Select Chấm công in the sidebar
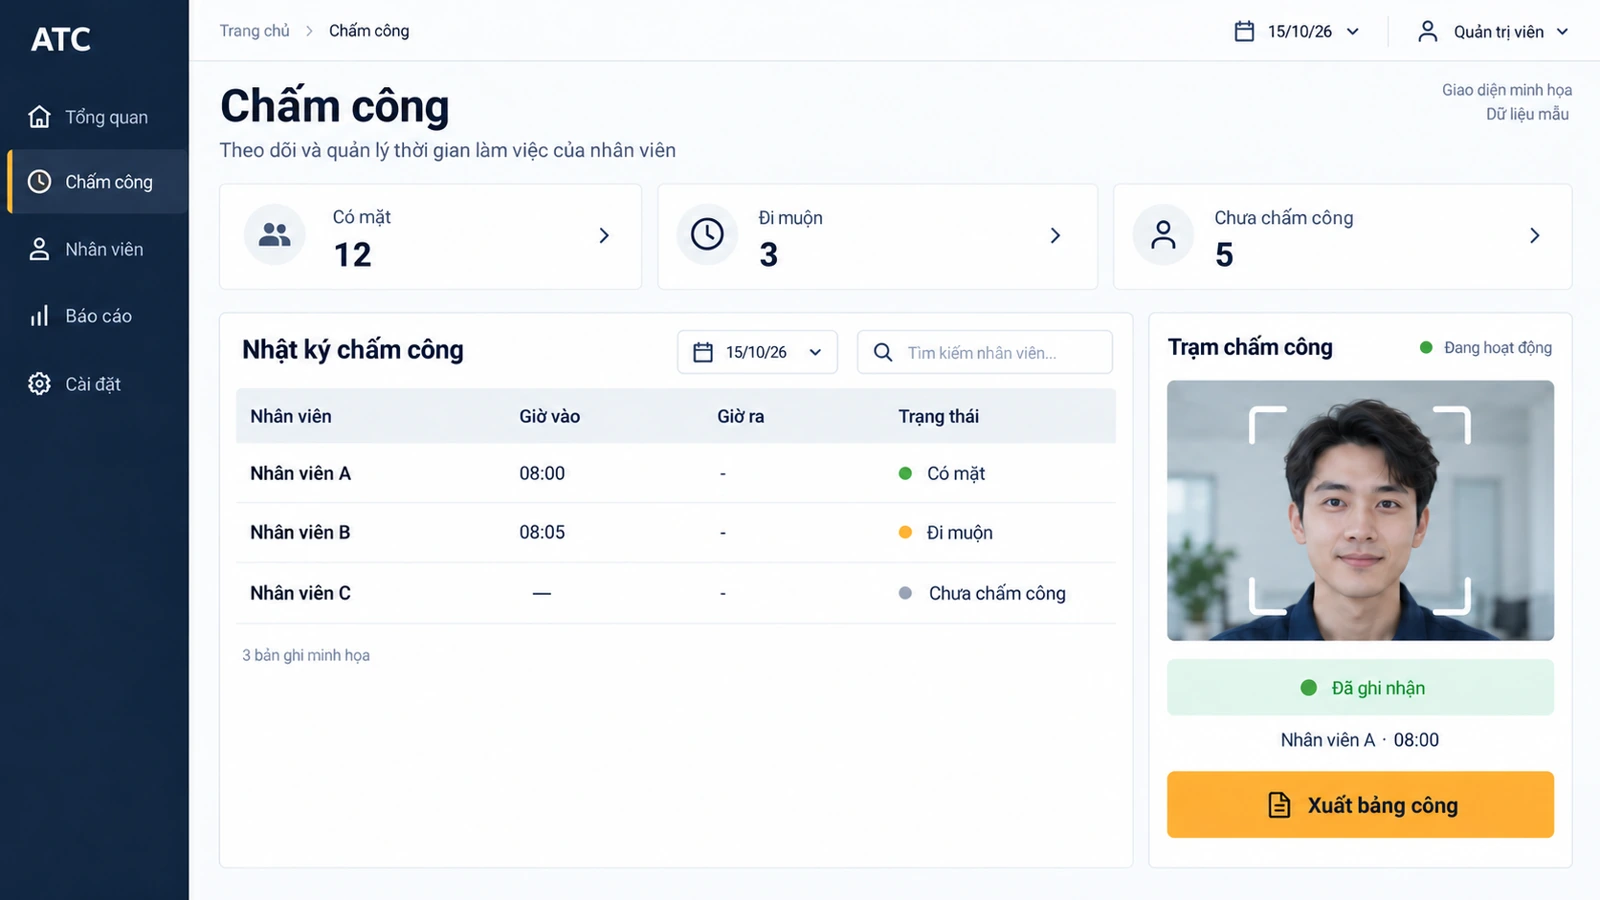 [x=98, y=182]
